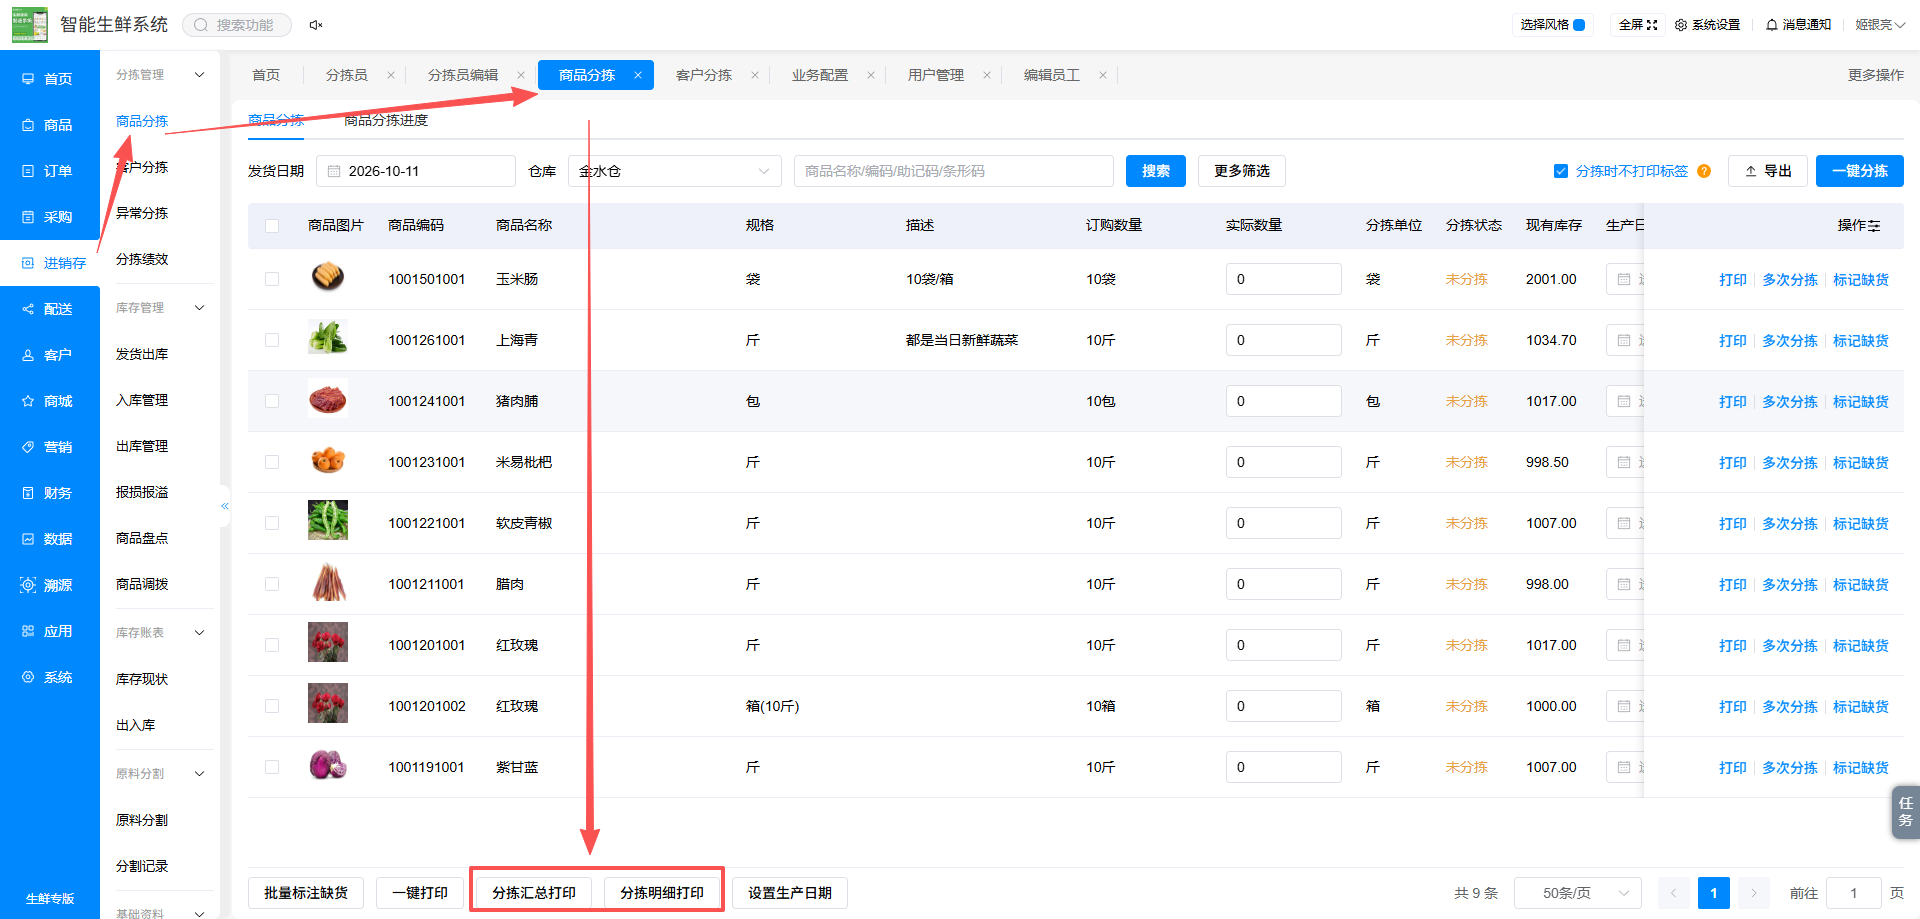1920x919 pixels.
Task: Open the 商城 sidebar module
Action: (50, 401)
